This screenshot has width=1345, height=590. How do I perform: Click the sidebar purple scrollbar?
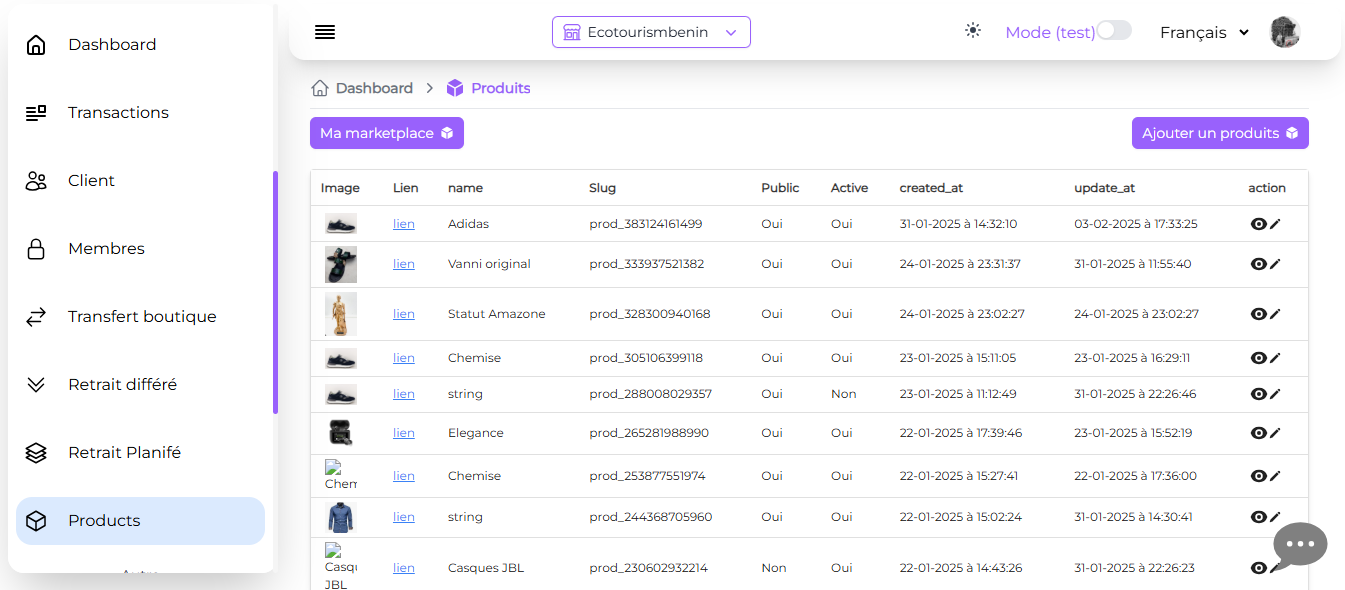pyautogui.click(x=275, y=292)
